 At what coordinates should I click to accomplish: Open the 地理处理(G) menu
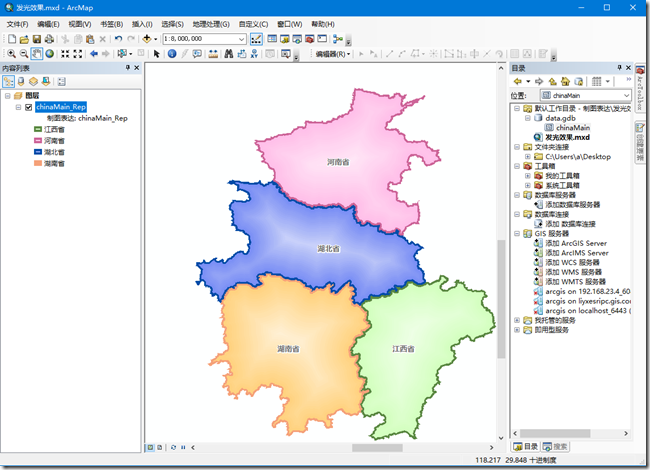(211, 24)
